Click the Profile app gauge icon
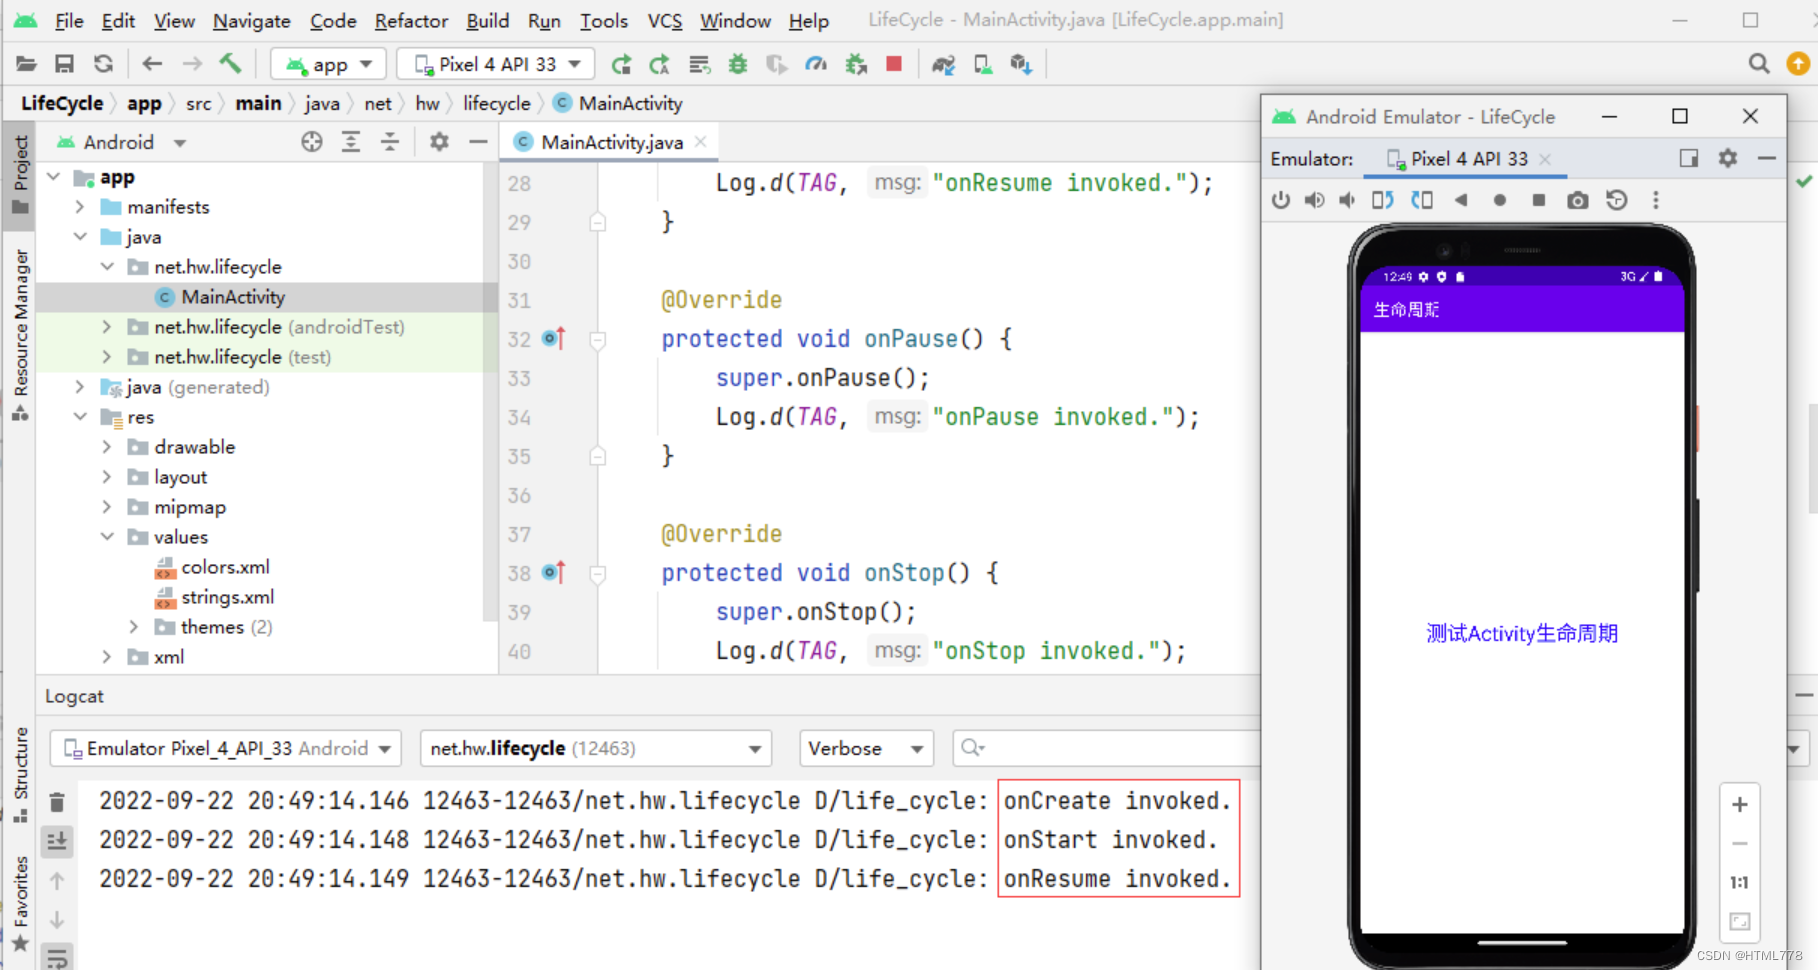The width and height of the screenshot is (1818, 970). (816, 64)
